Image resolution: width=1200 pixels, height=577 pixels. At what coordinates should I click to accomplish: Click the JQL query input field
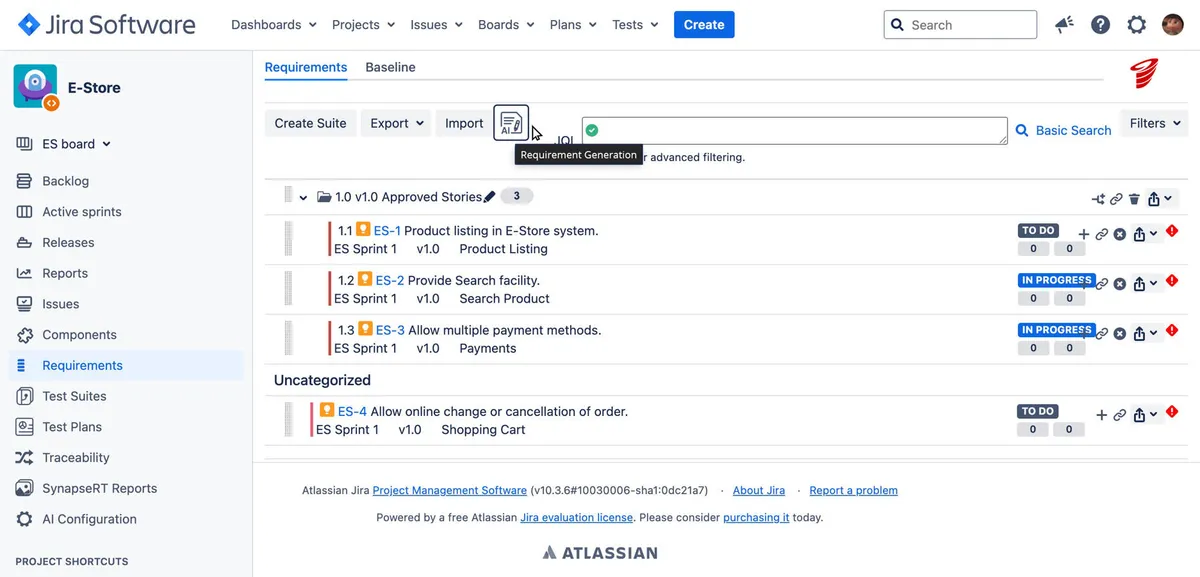tap(795, 131)
